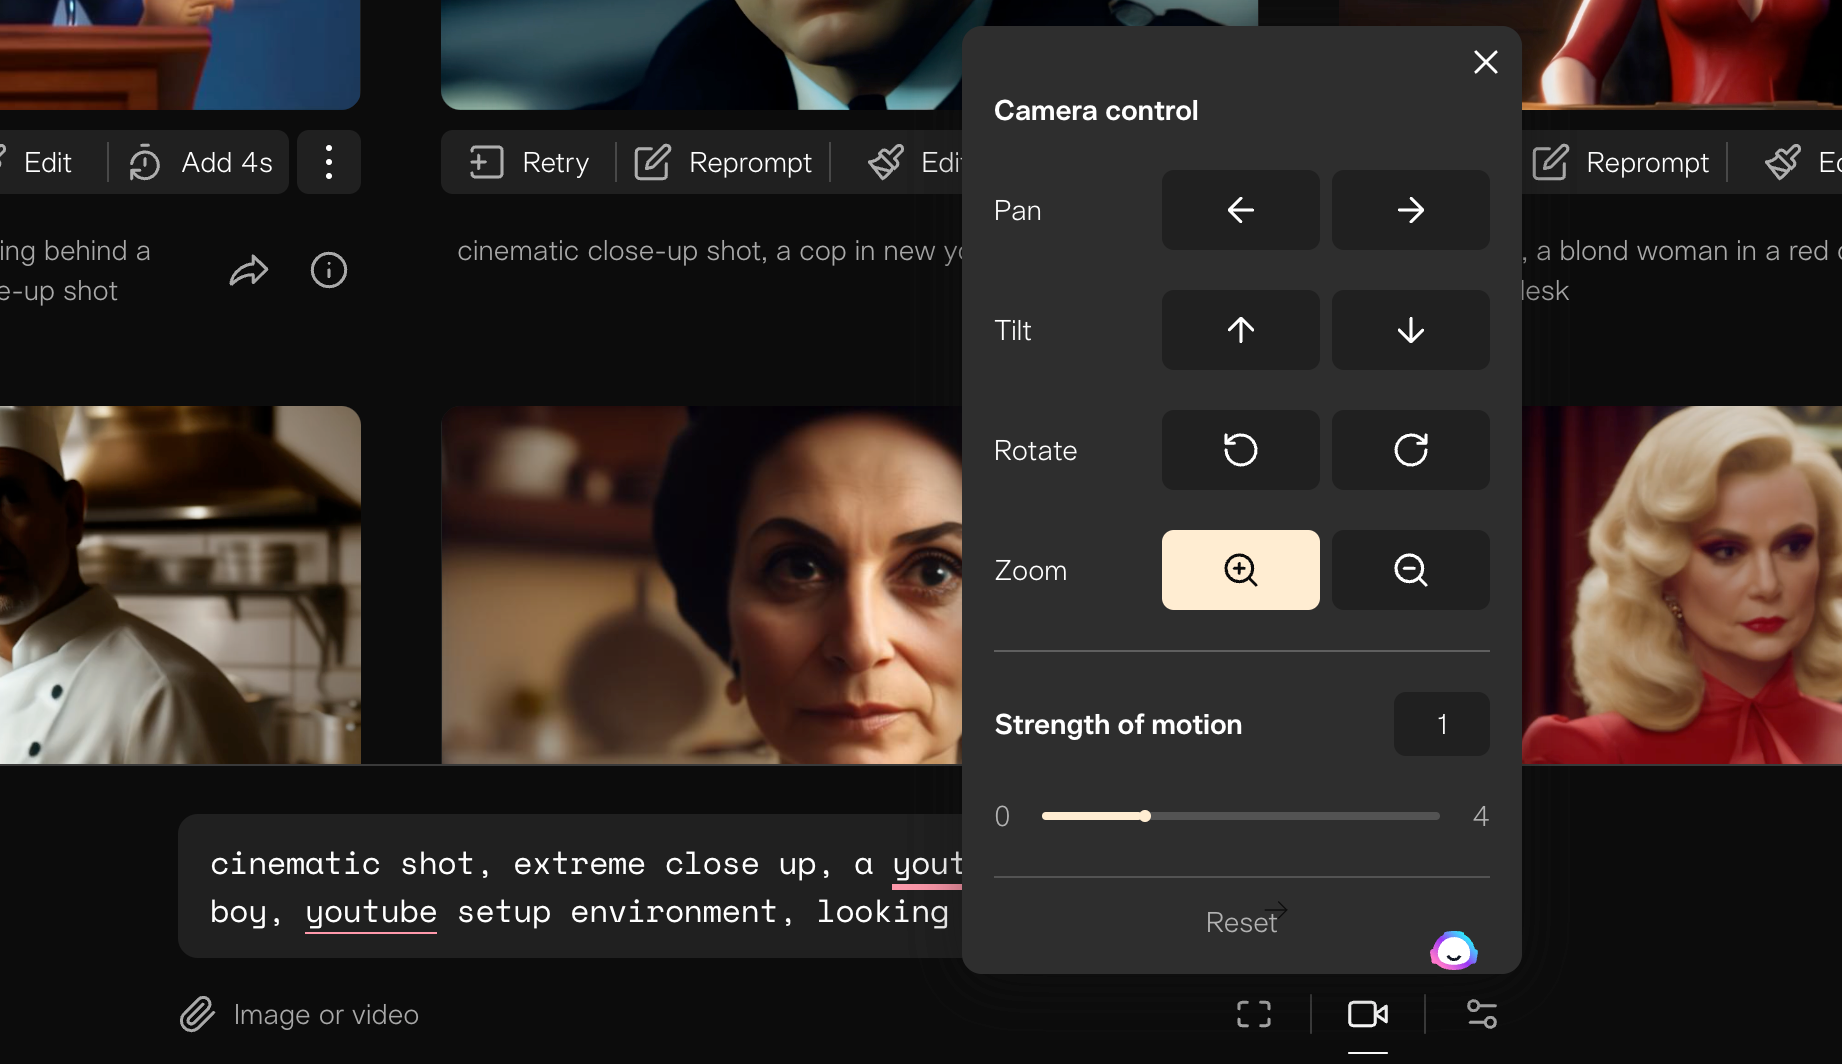Viewport: 1842px width, 1064px height.
Task: Pan the camera right
Action: tap(1410, 210)
